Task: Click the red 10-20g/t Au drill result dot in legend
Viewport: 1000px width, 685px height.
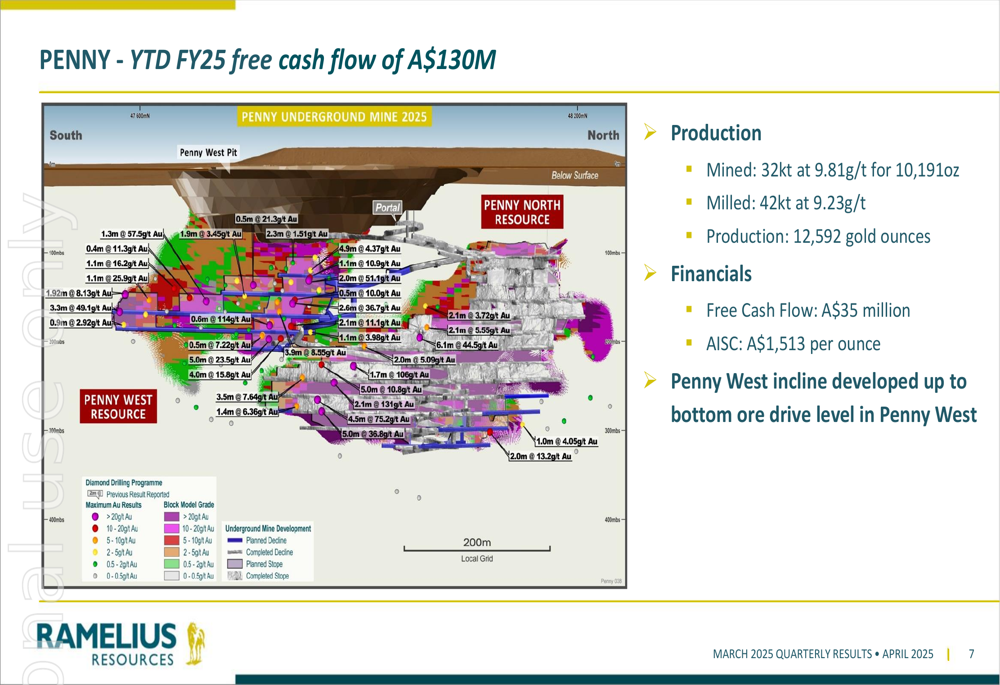Action: (95, 529)
